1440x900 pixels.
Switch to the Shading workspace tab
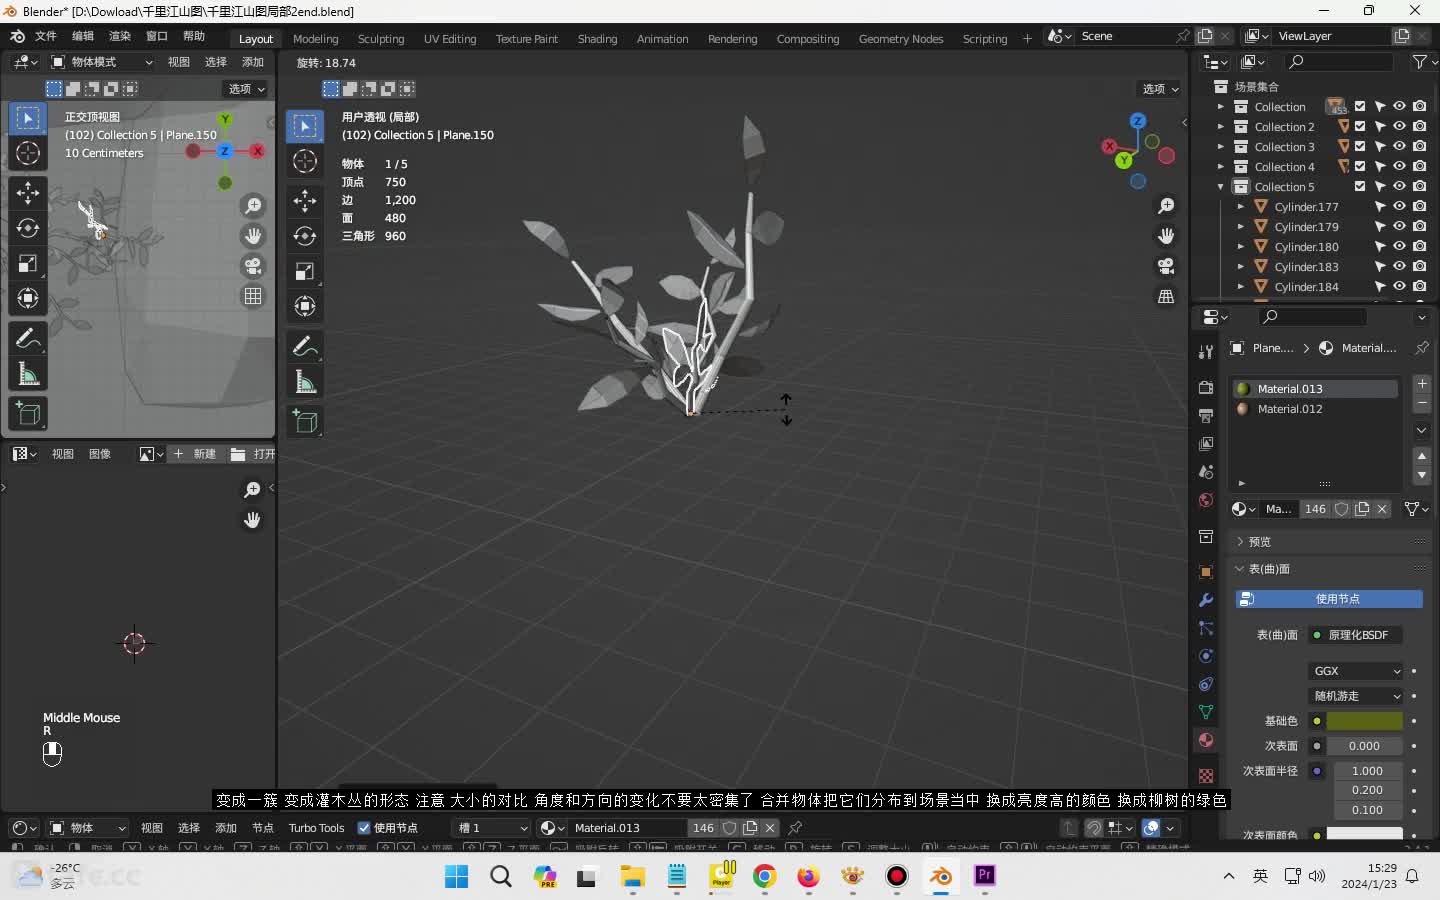point(597,39)
